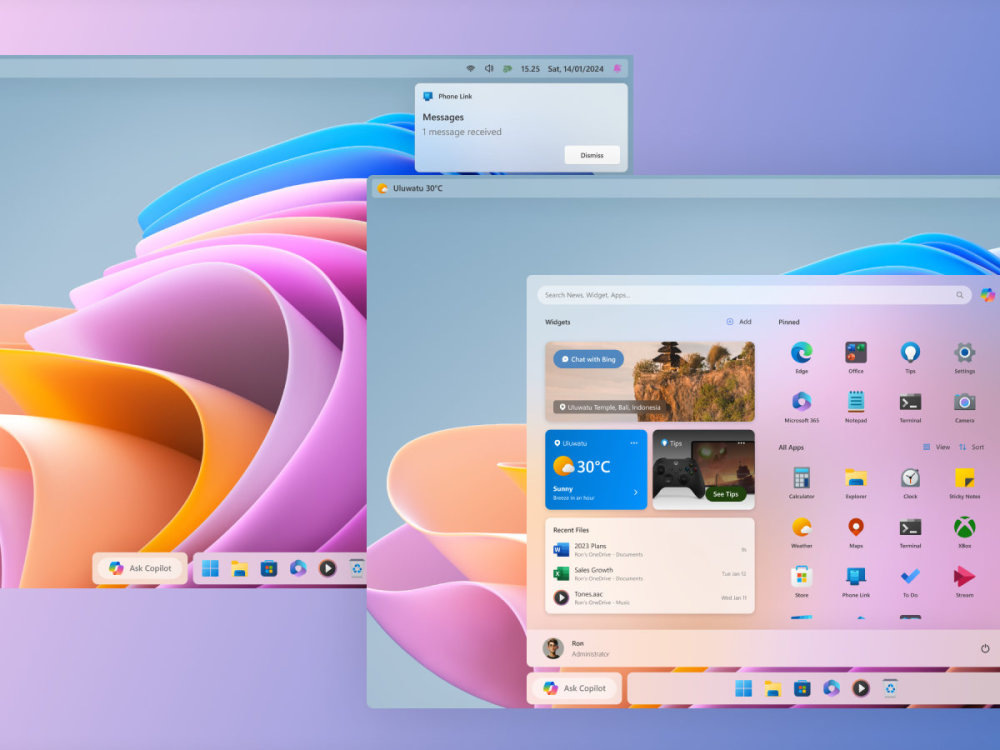Open the View options for All Apps
The image size is (1000, 750).
[x=936, y=447]
